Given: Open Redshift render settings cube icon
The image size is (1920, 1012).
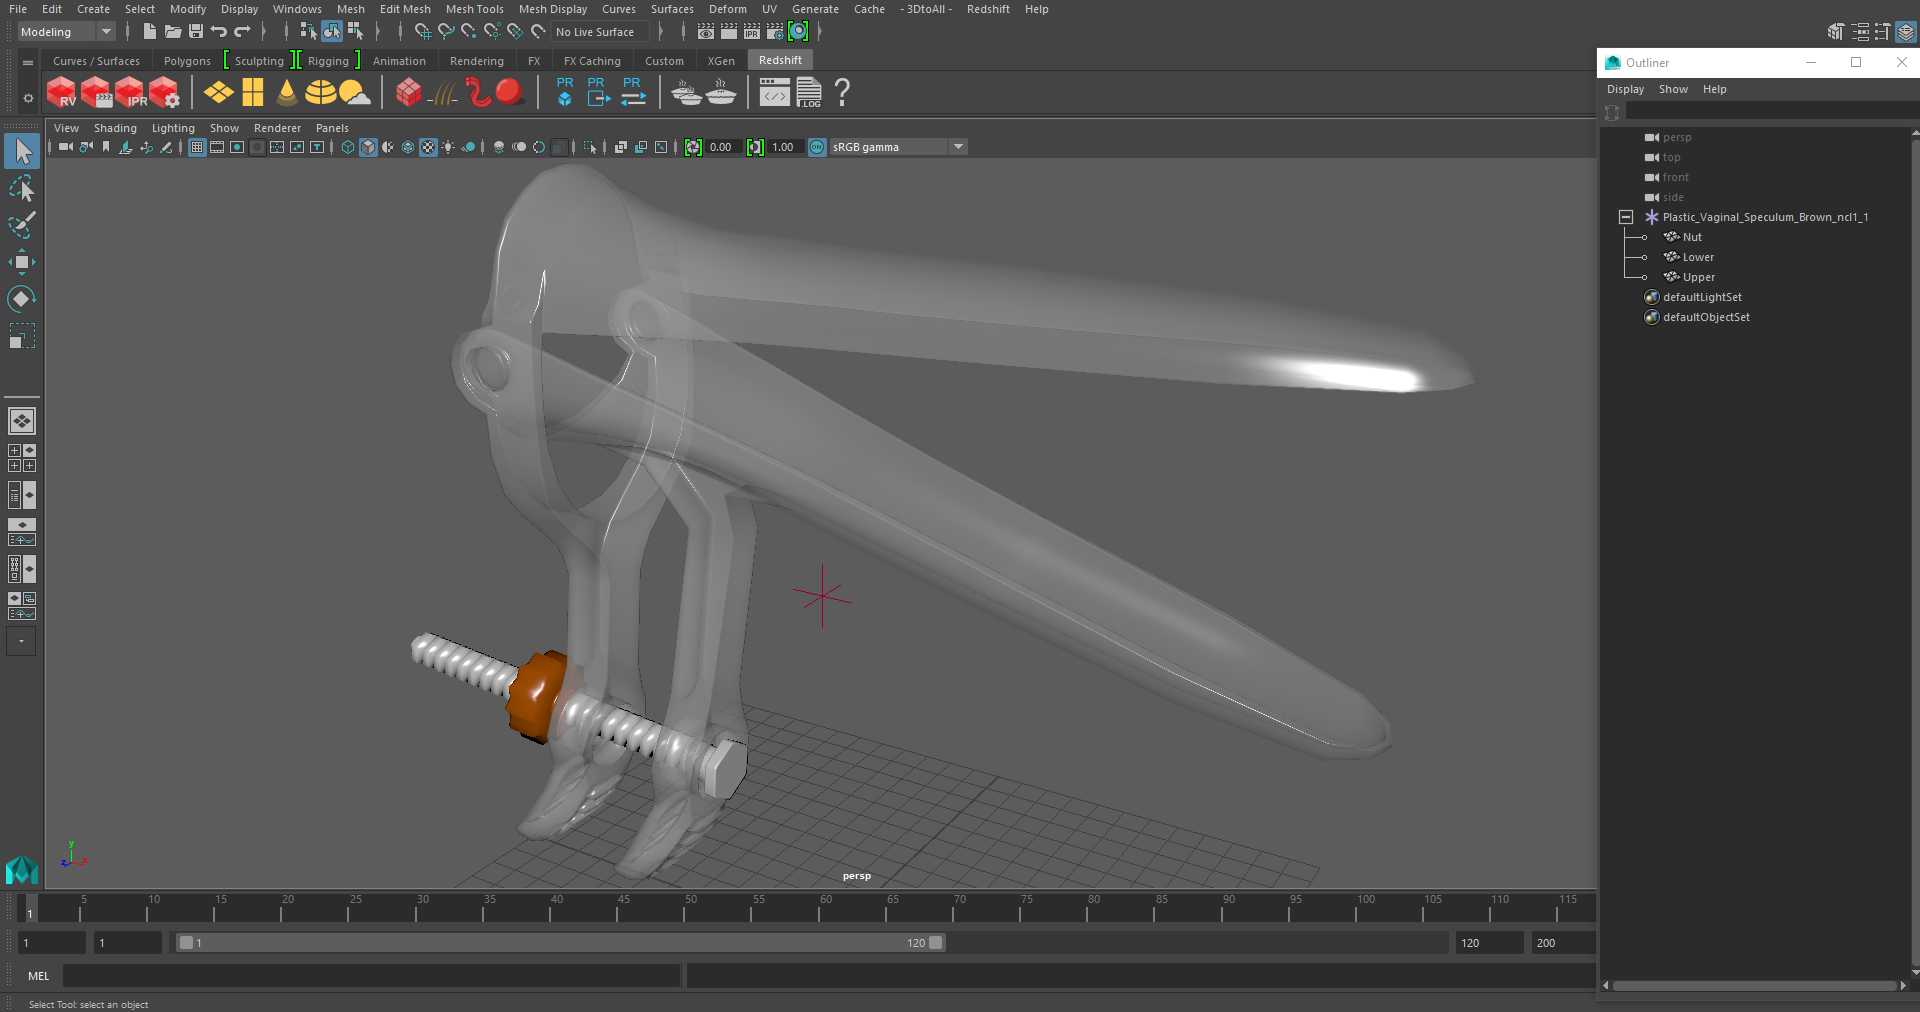Looking at the screenshot, I should click(x=164, y=93).
